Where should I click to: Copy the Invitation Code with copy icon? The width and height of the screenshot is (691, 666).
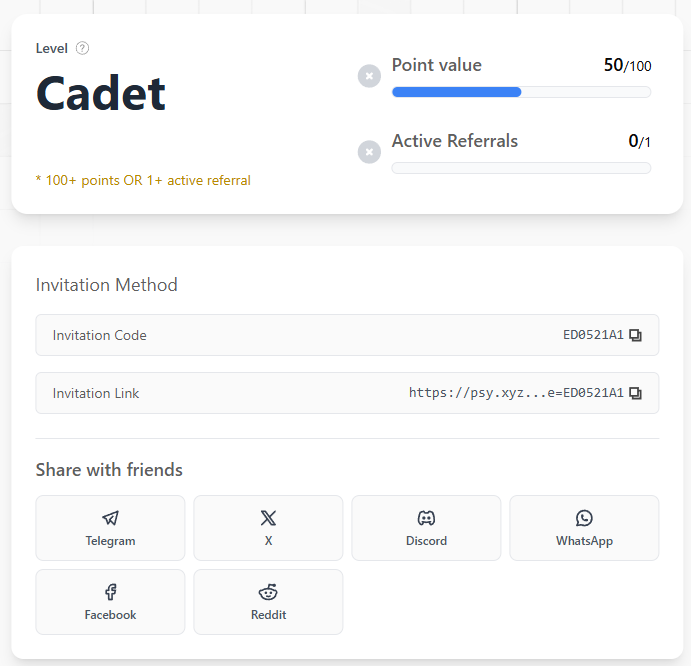635,335
